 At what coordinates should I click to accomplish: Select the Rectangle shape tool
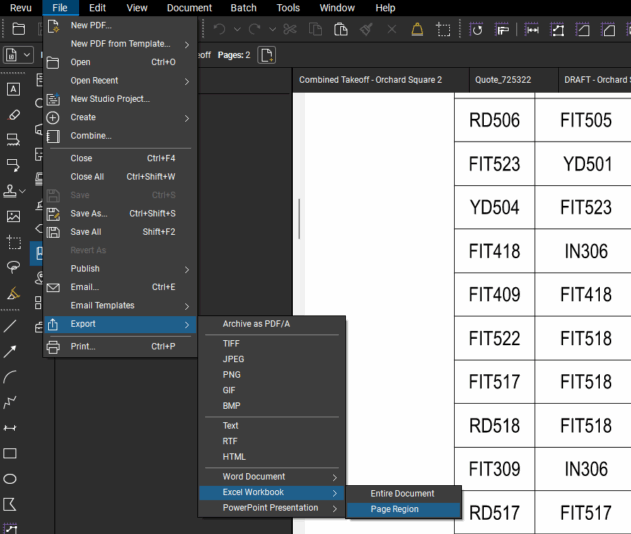(12, 453)
